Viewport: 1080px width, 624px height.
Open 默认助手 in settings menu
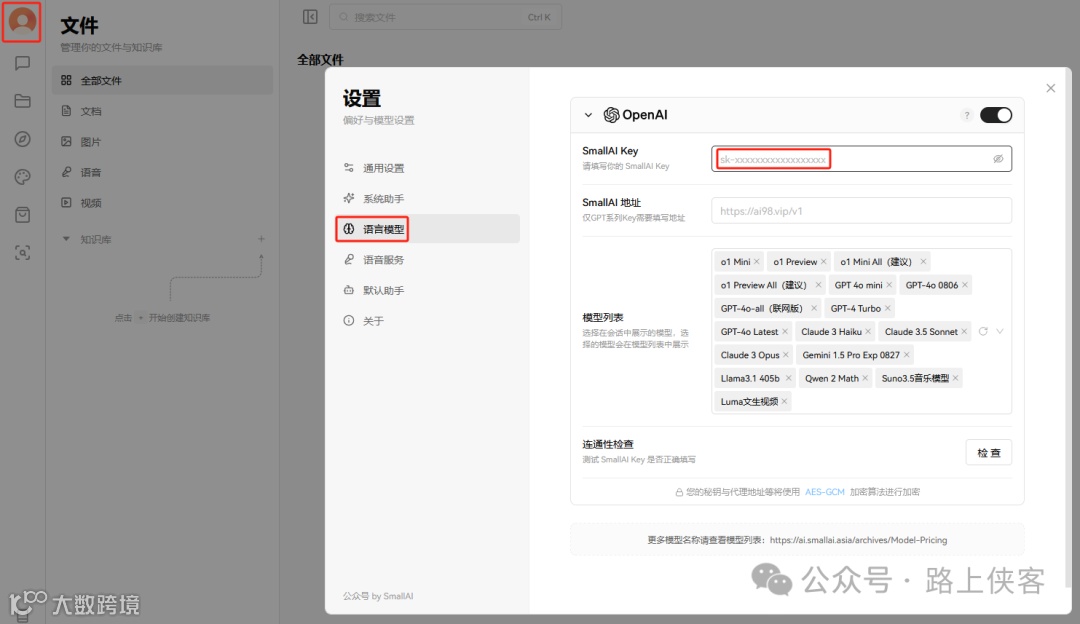(x=428, y=290)
